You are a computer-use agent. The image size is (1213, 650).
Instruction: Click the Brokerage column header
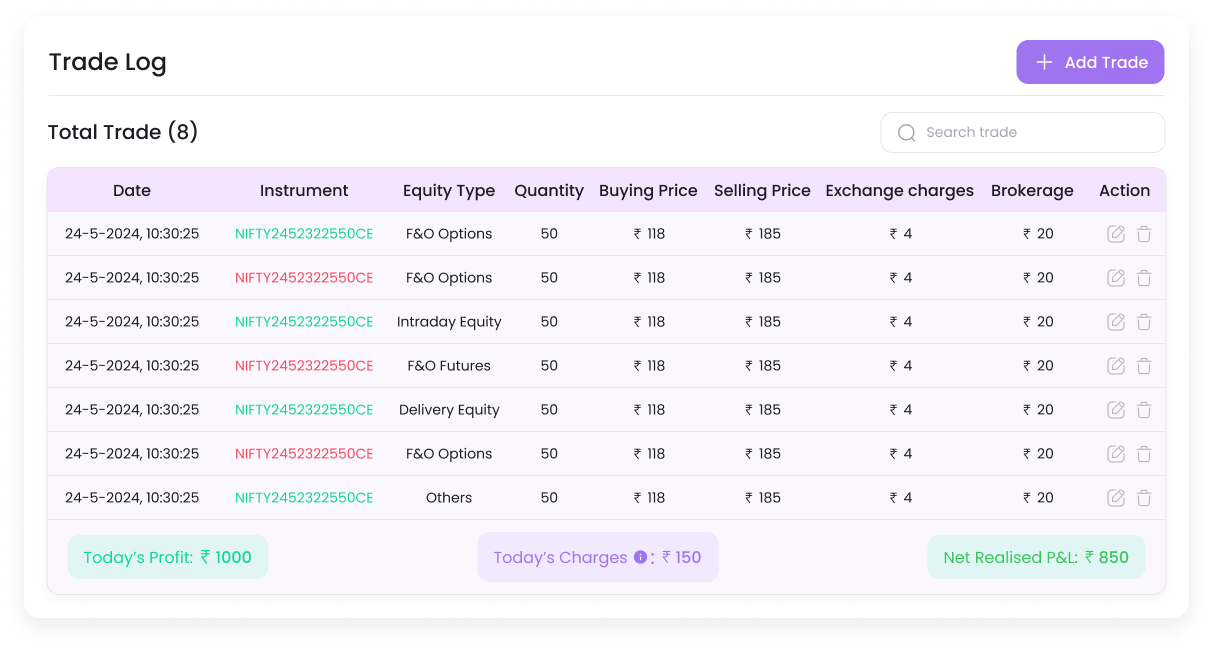pyautogui.click(x=1032, y=191)
